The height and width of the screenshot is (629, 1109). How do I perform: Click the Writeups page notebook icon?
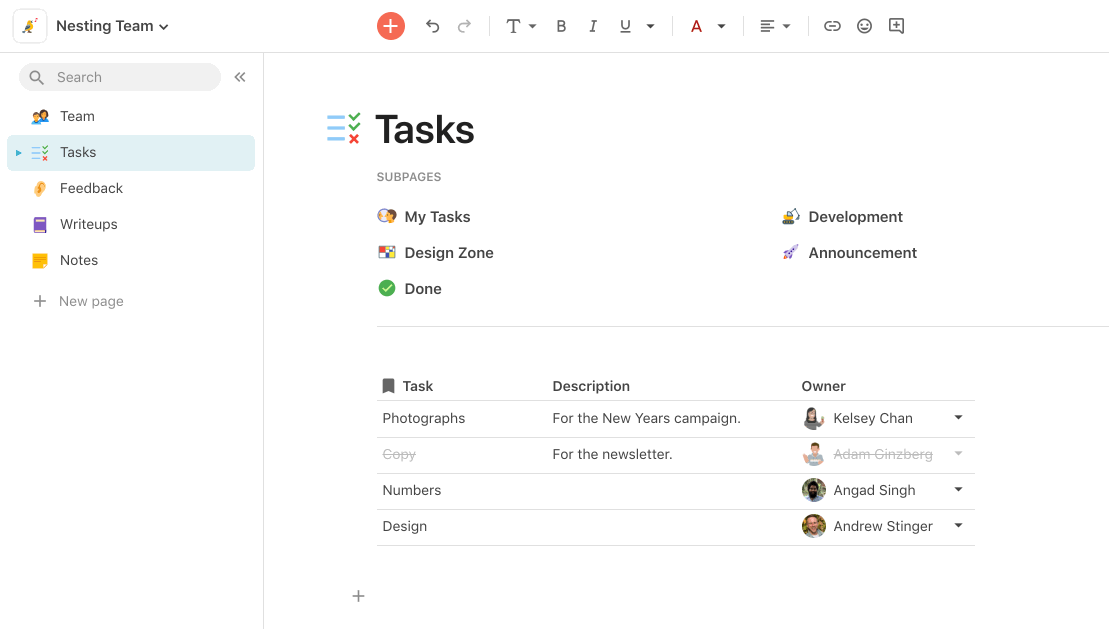pos(40,224)
